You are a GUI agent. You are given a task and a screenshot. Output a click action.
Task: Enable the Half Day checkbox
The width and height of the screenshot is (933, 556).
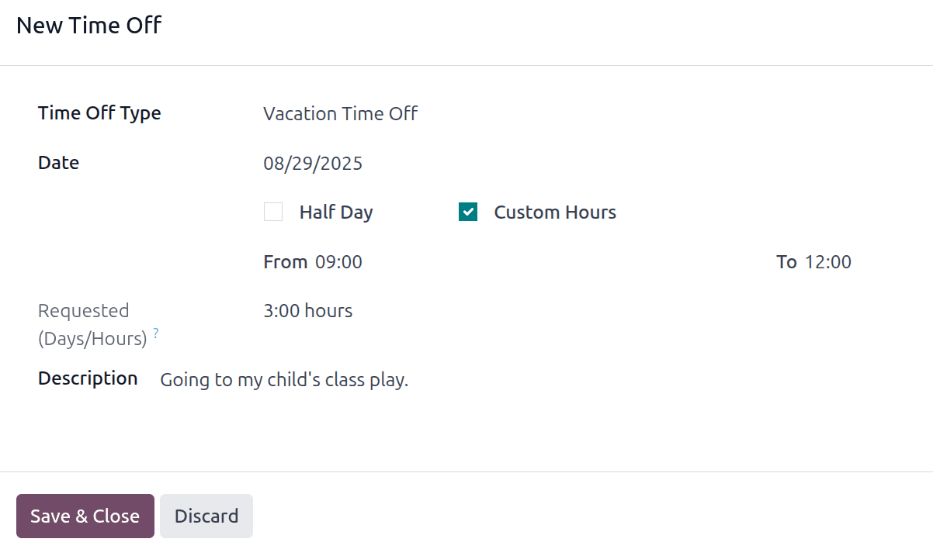[x=273, y=212]
